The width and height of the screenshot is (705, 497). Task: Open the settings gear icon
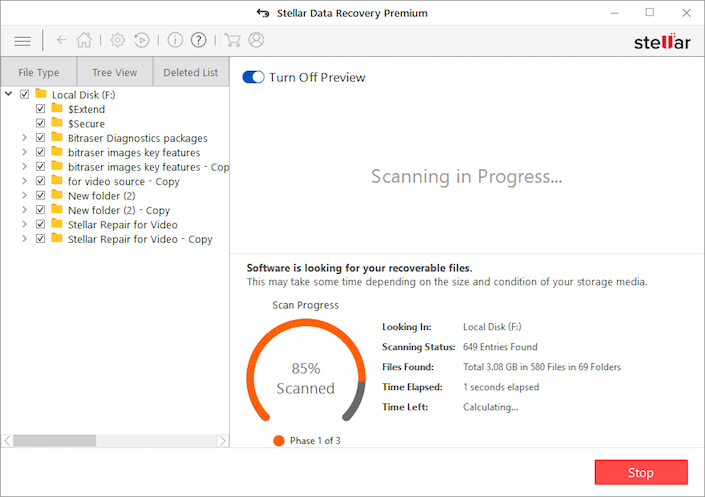click(118, 41)
